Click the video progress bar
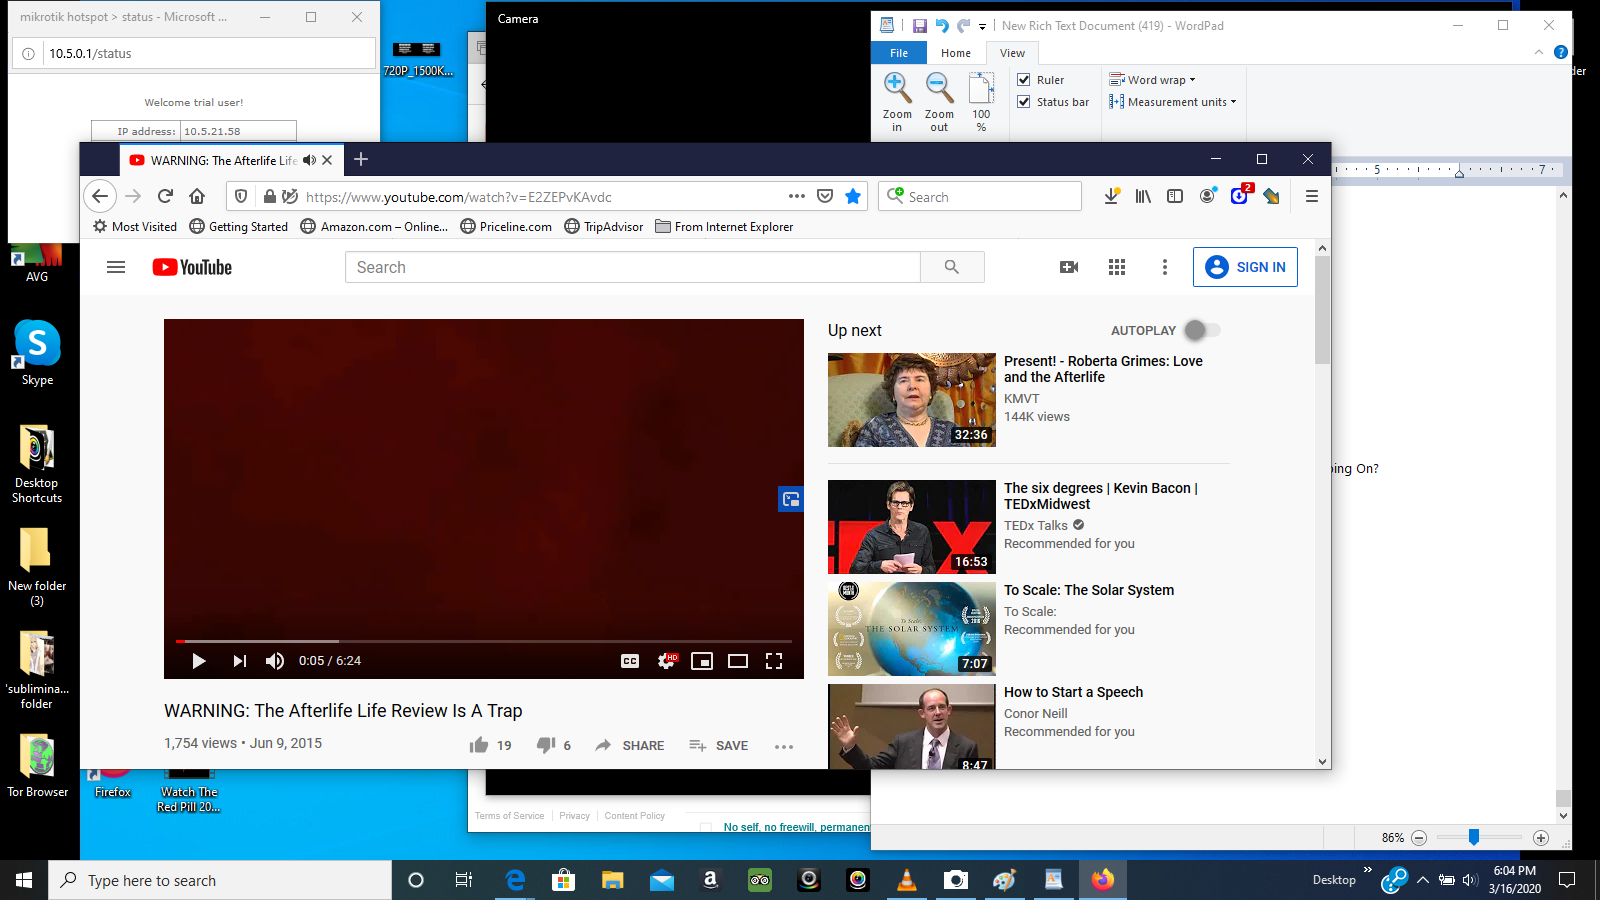 click(x=484, y=641)
